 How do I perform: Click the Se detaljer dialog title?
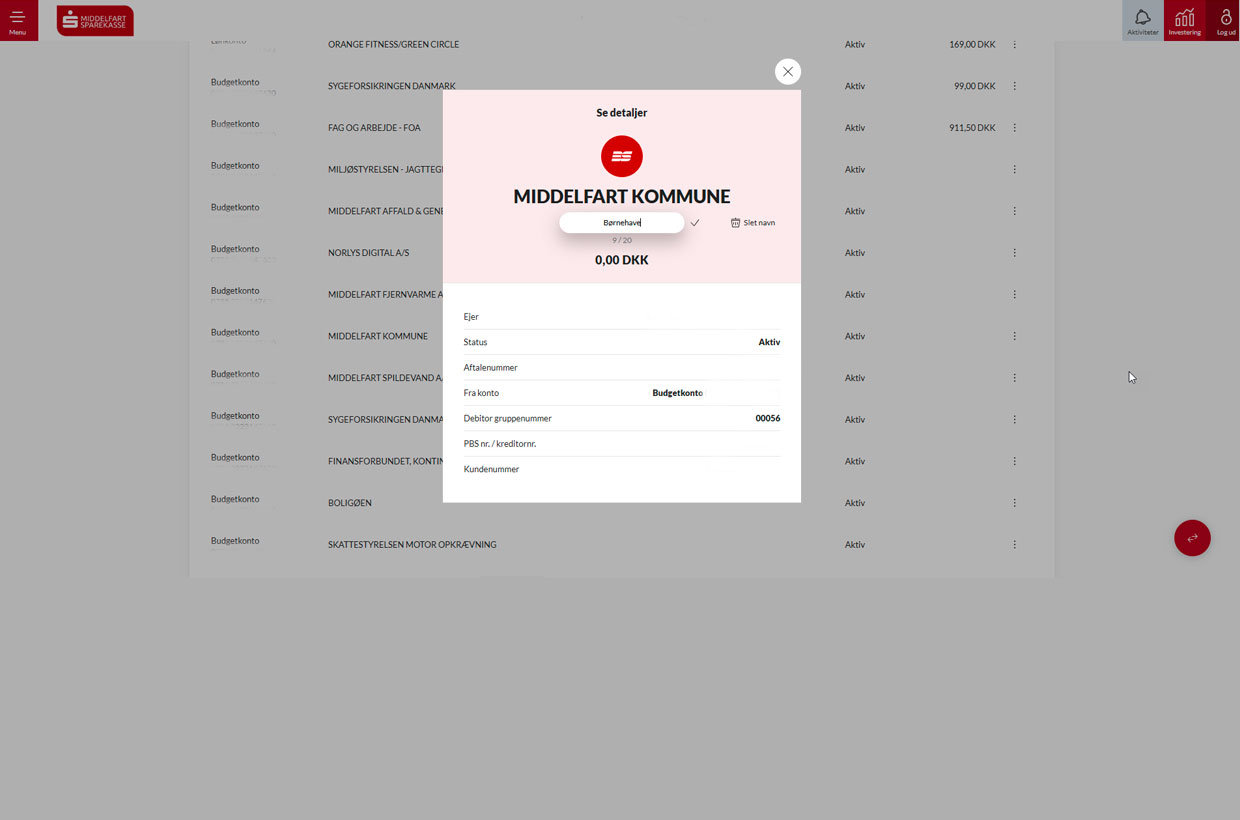coord(622,113)
